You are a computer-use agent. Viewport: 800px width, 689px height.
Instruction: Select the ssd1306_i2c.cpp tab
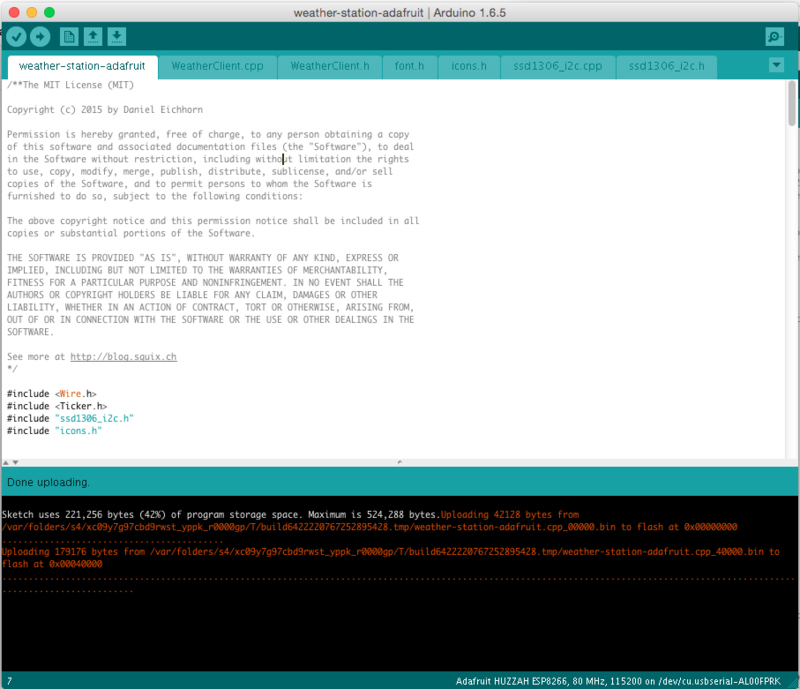click(556, 66)
